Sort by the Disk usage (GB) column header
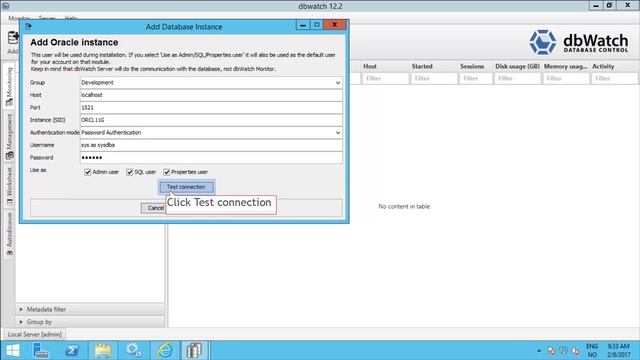The height and width of the screenshot is (360, 640). (x=517, y=66)
